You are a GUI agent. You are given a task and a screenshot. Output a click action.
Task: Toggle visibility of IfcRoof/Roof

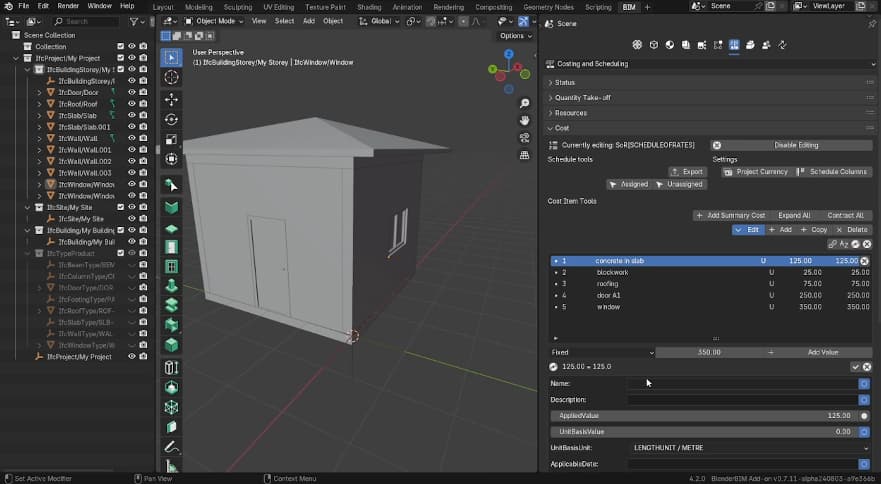tap(131, 104)
